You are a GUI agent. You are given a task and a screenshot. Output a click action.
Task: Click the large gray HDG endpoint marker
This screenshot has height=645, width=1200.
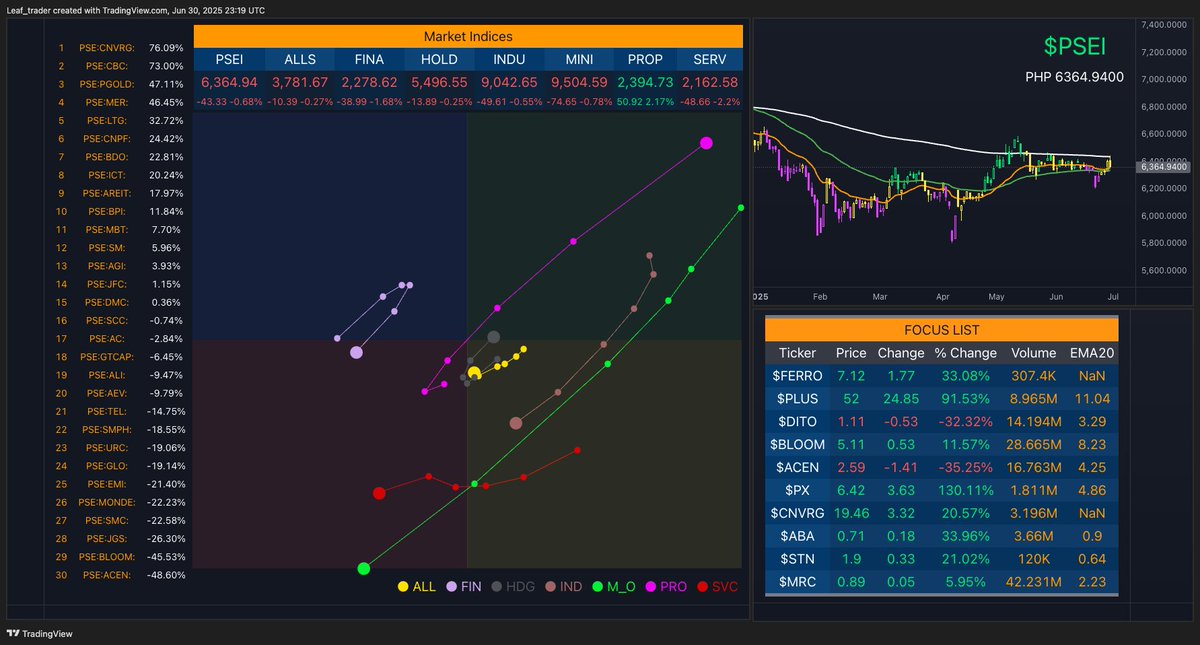(493, 338)
